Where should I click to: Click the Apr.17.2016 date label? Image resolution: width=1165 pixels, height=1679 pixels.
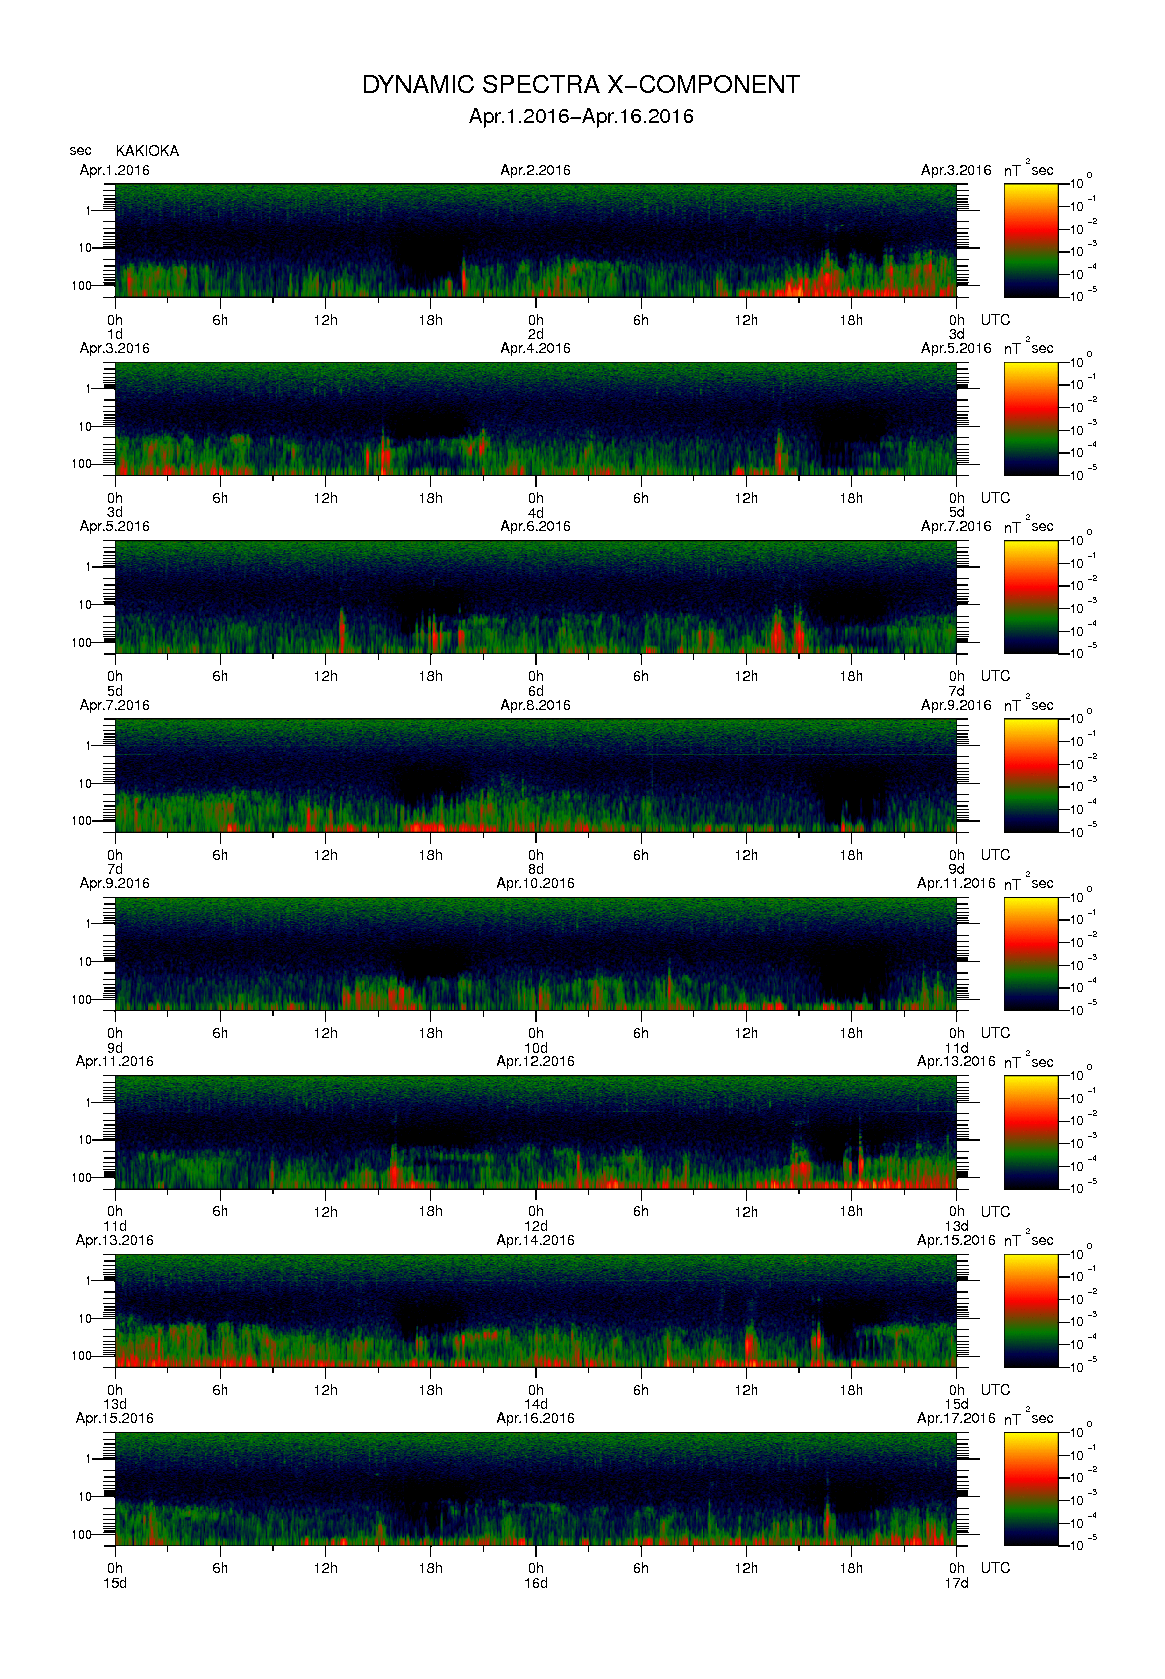[x=956, y=1418]
